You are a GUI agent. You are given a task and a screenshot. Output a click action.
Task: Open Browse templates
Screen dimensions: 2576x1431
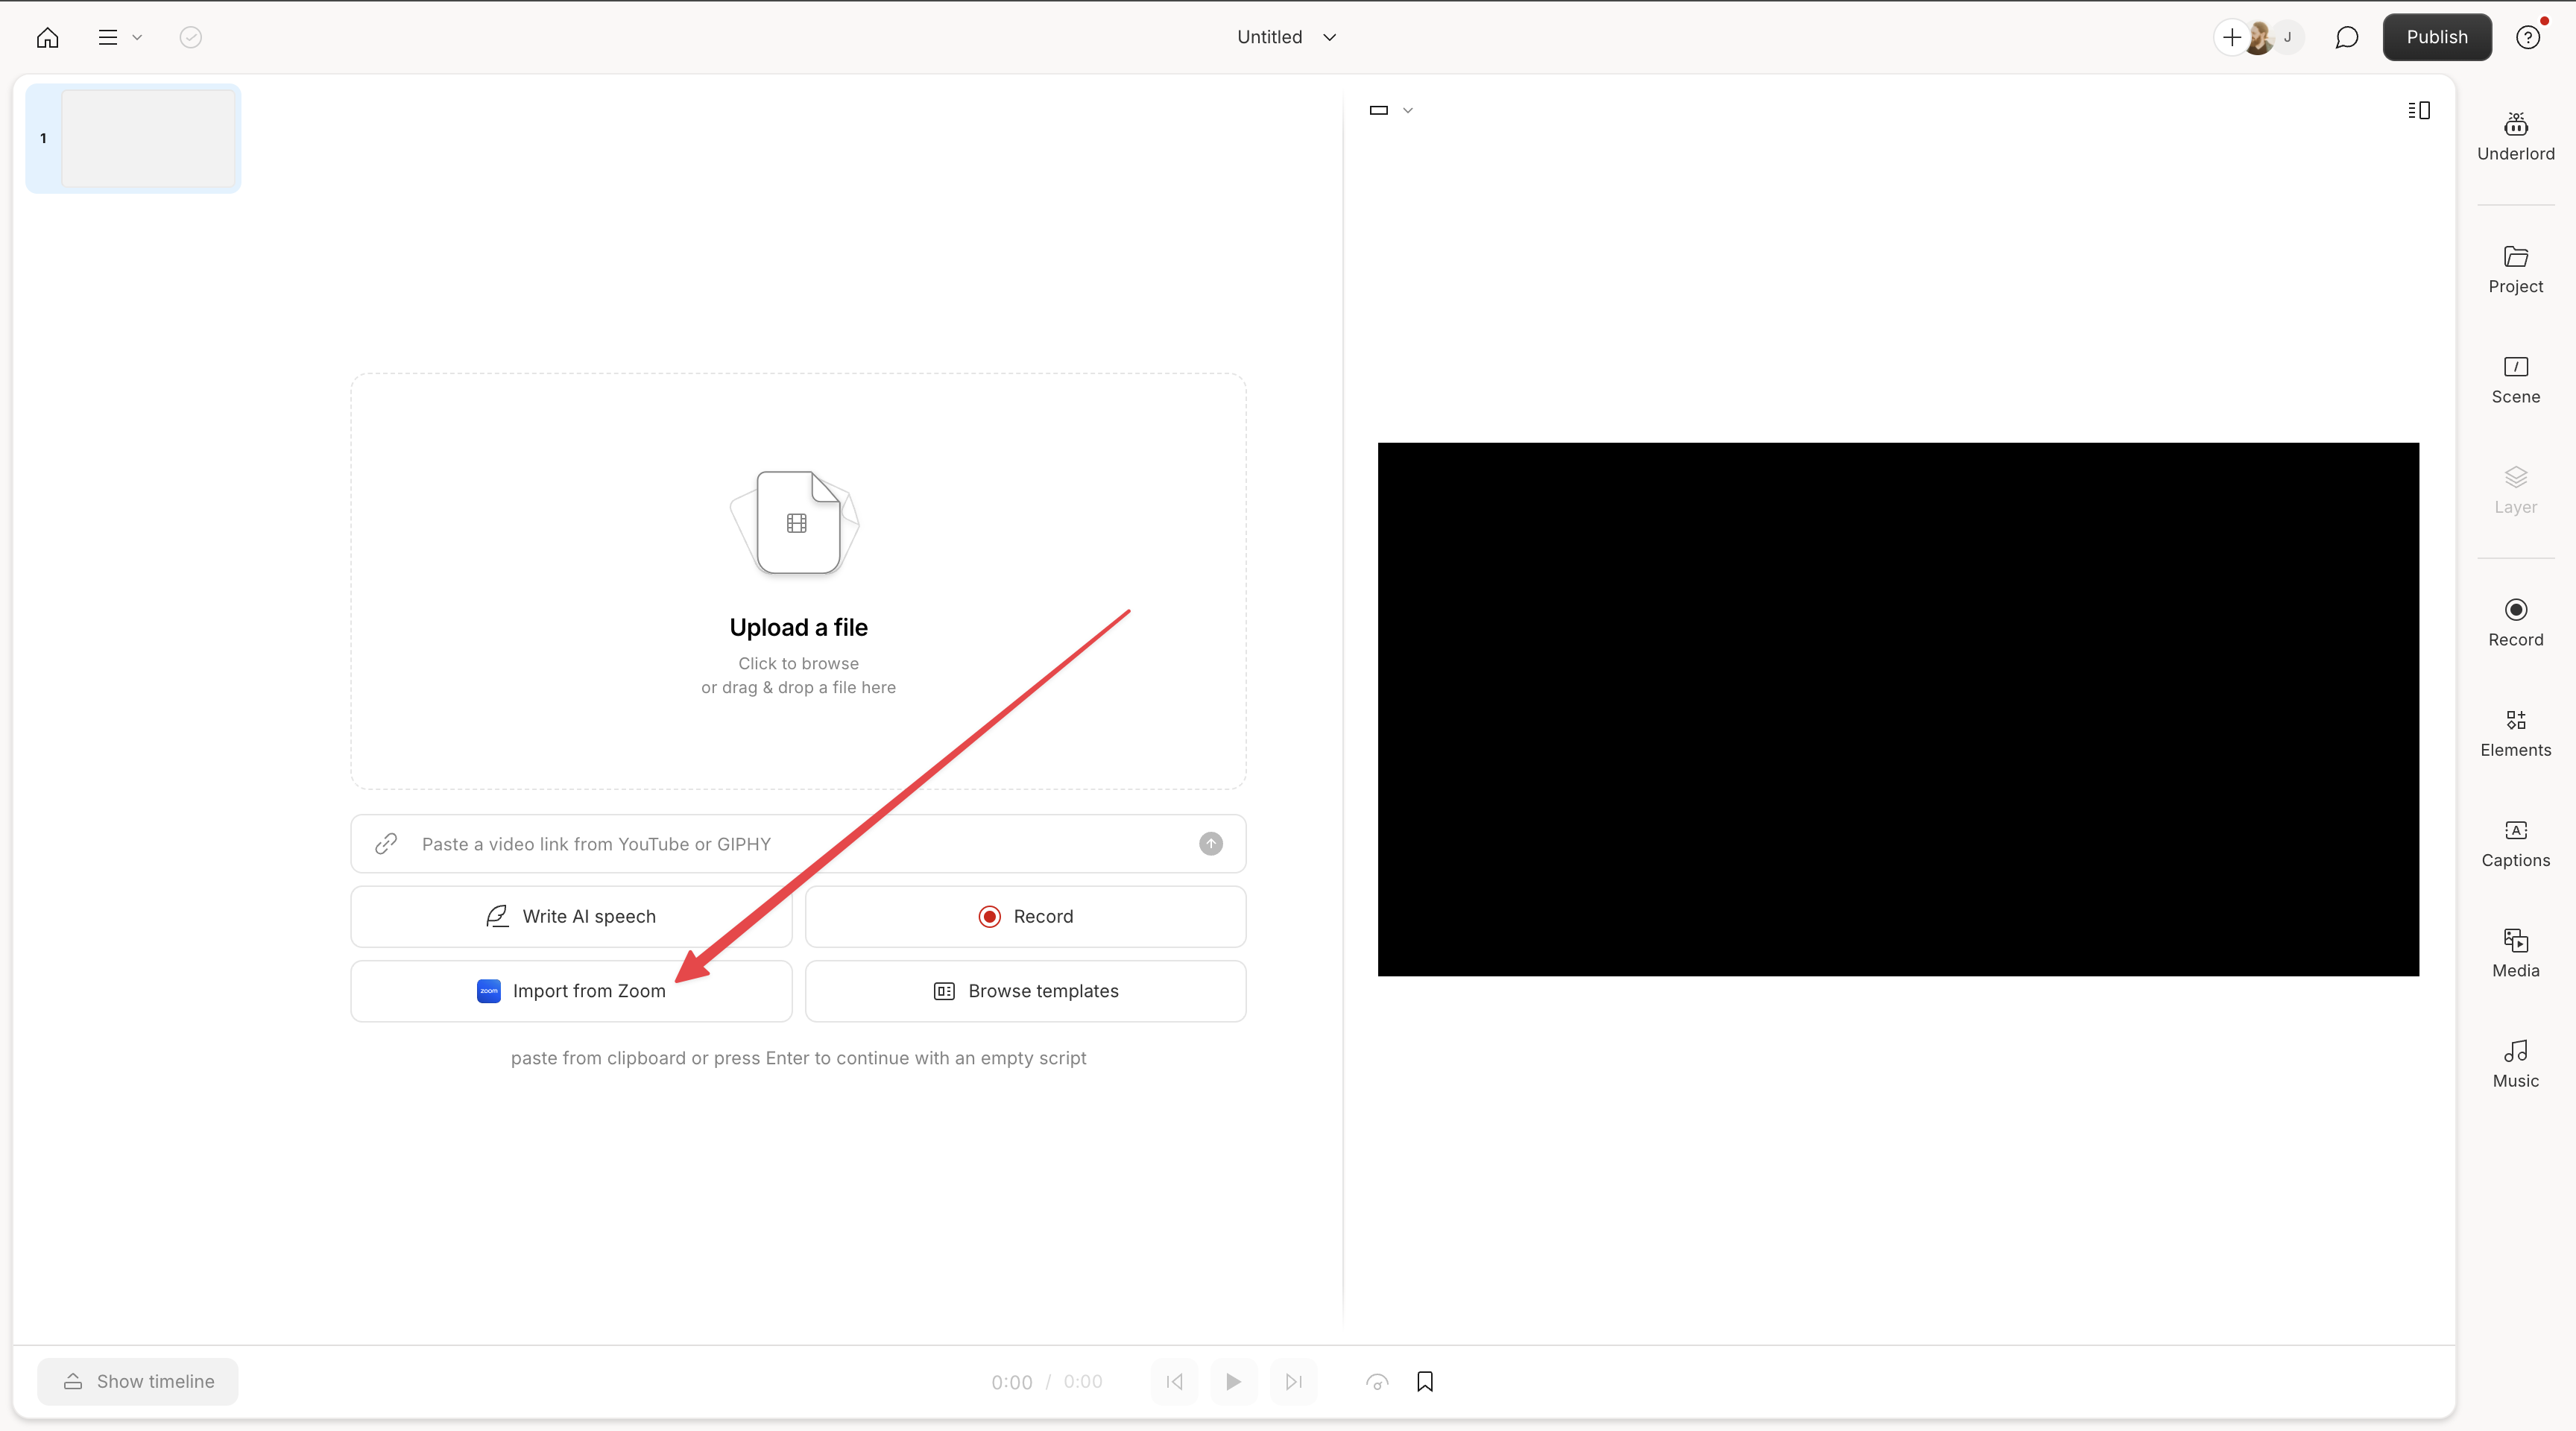point(1025,991)
